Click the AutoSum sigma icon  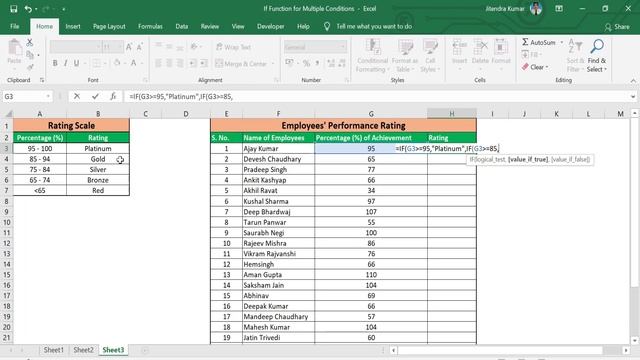tap(525, 42)
